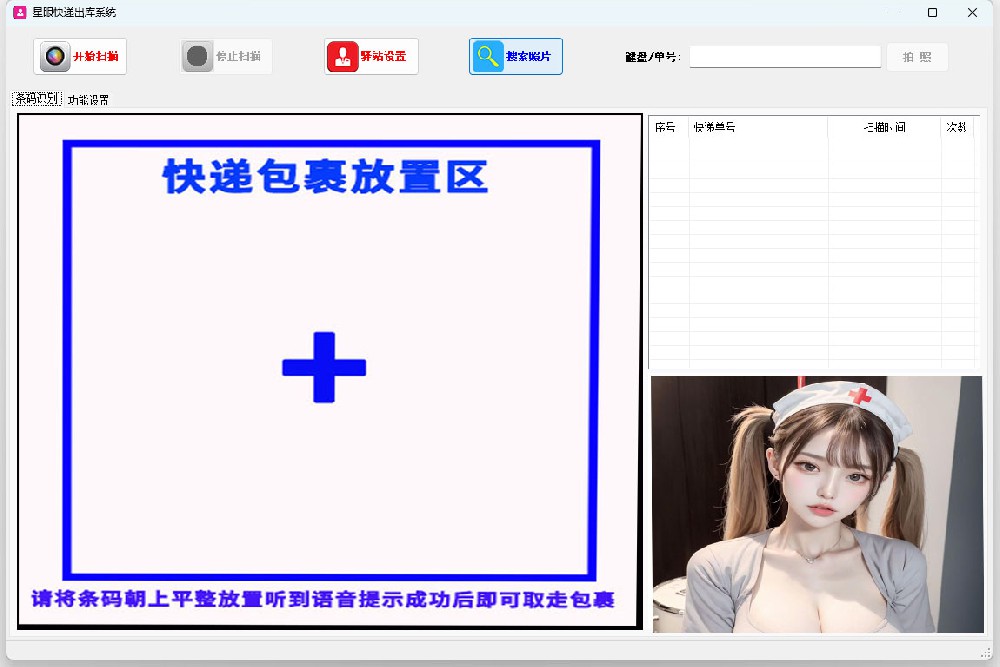
Task: Open the 功能设置 tab
Action: pos(88,100)
